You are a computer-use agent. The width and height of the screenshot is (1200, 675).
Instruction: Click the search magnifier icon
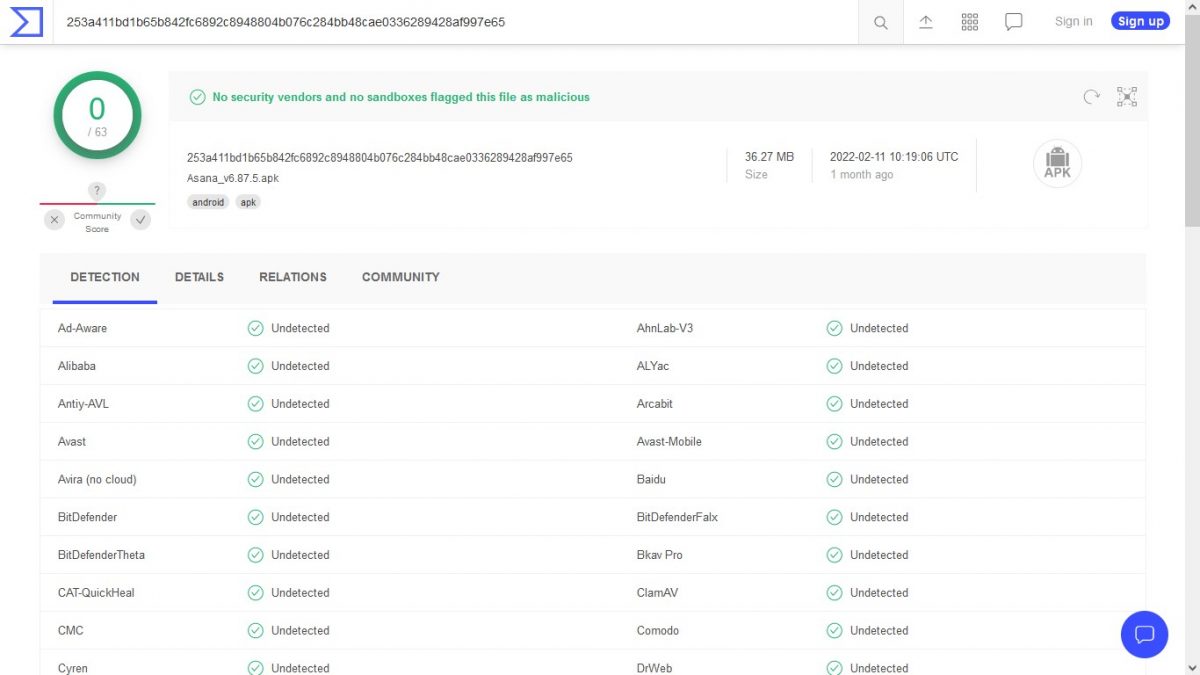(x=880, y=22)
